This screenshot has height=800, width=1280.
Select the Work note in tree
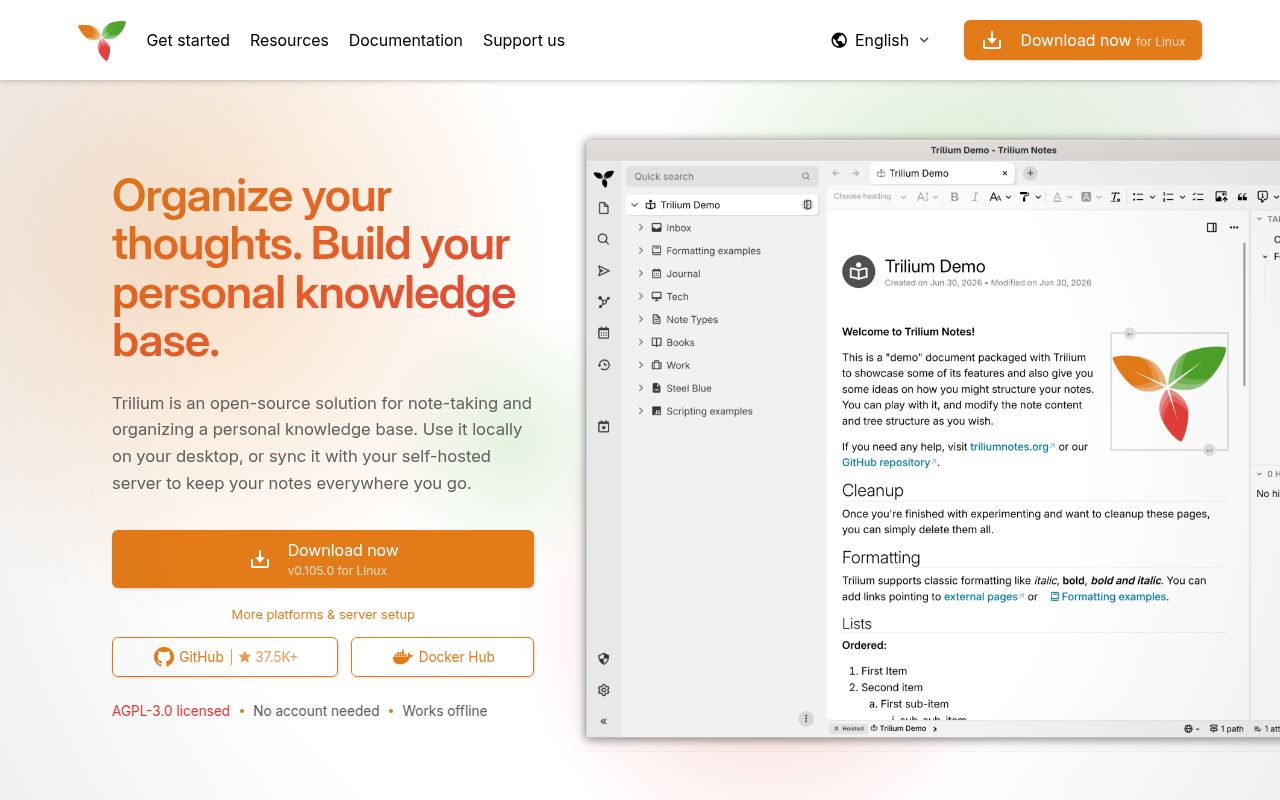point(678,366)
